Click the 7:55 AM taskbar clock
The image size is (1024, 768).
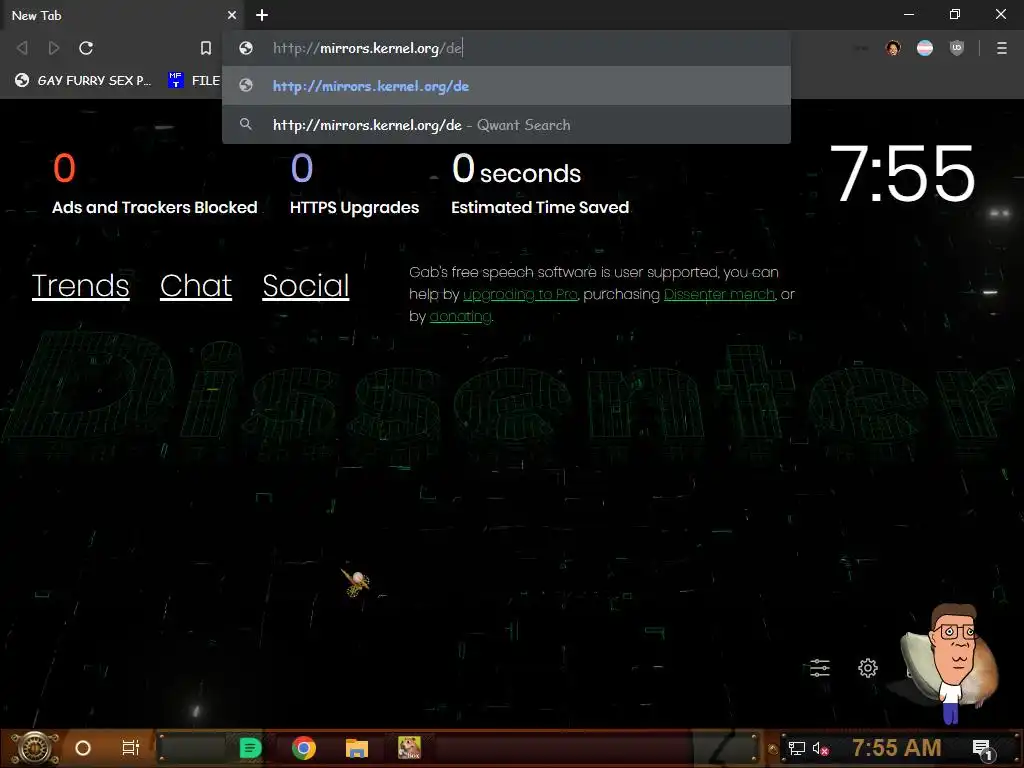point(897,748)
